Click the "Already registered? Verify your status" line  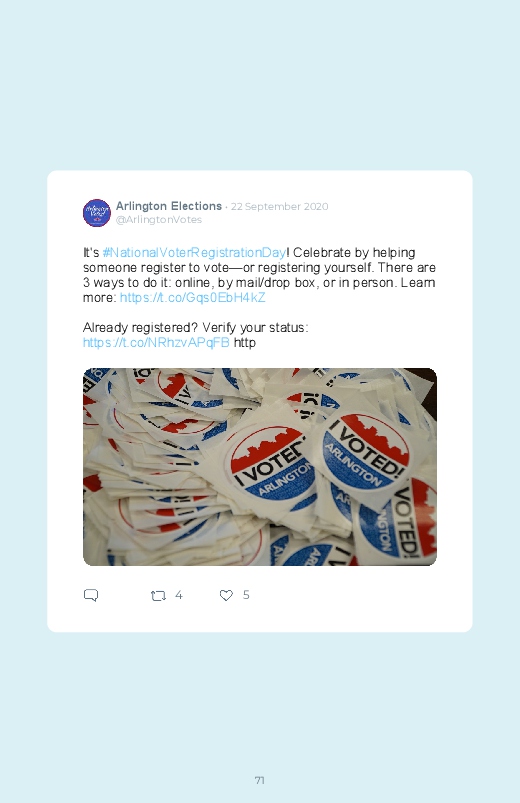(x=196, y=328)
